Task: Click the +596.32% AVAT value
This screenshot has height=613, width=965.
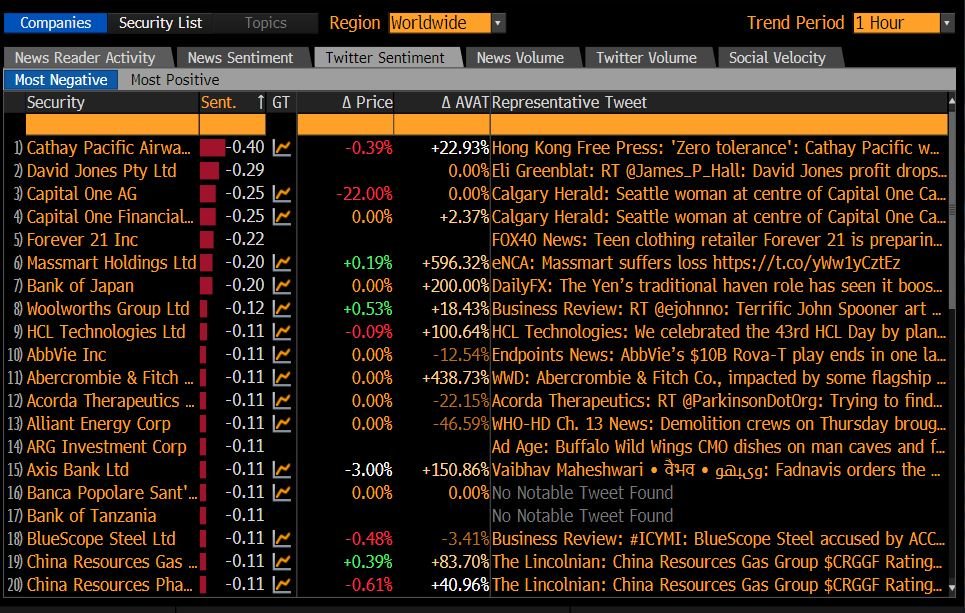Action: pos(455,263)
